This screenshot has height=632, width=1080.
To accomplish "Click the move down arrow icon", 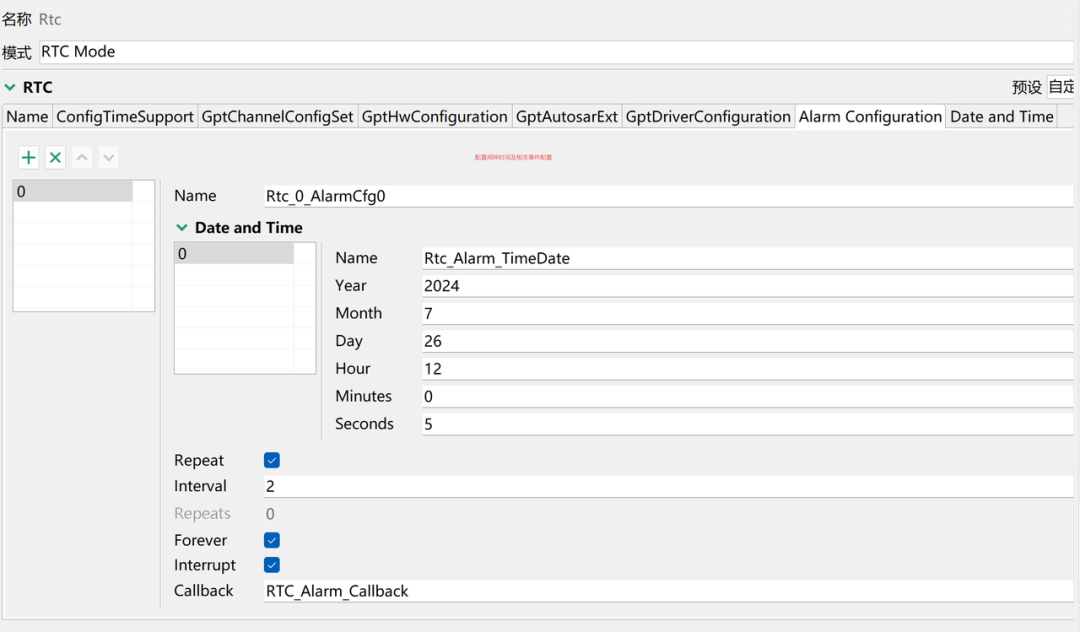I will click(108, 158).
